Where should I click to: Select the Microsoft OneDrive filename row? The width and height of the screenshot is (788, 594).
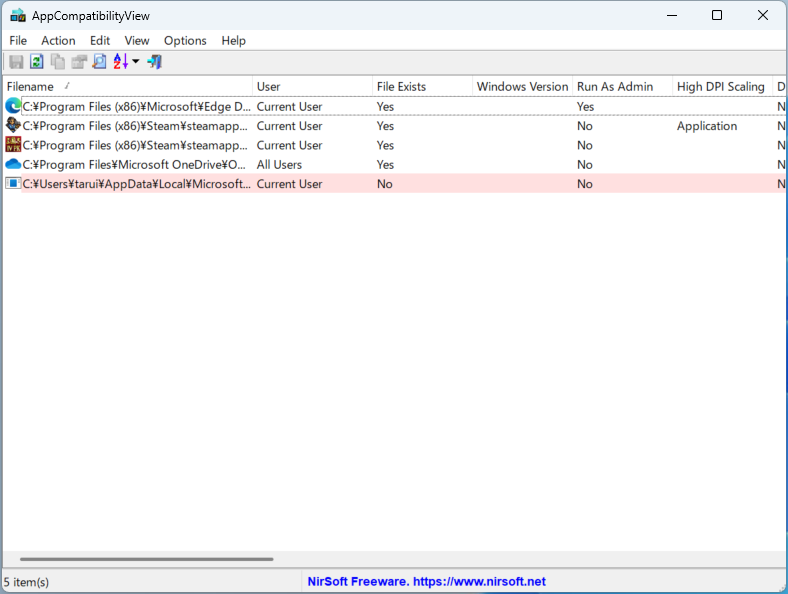[134, 164]
